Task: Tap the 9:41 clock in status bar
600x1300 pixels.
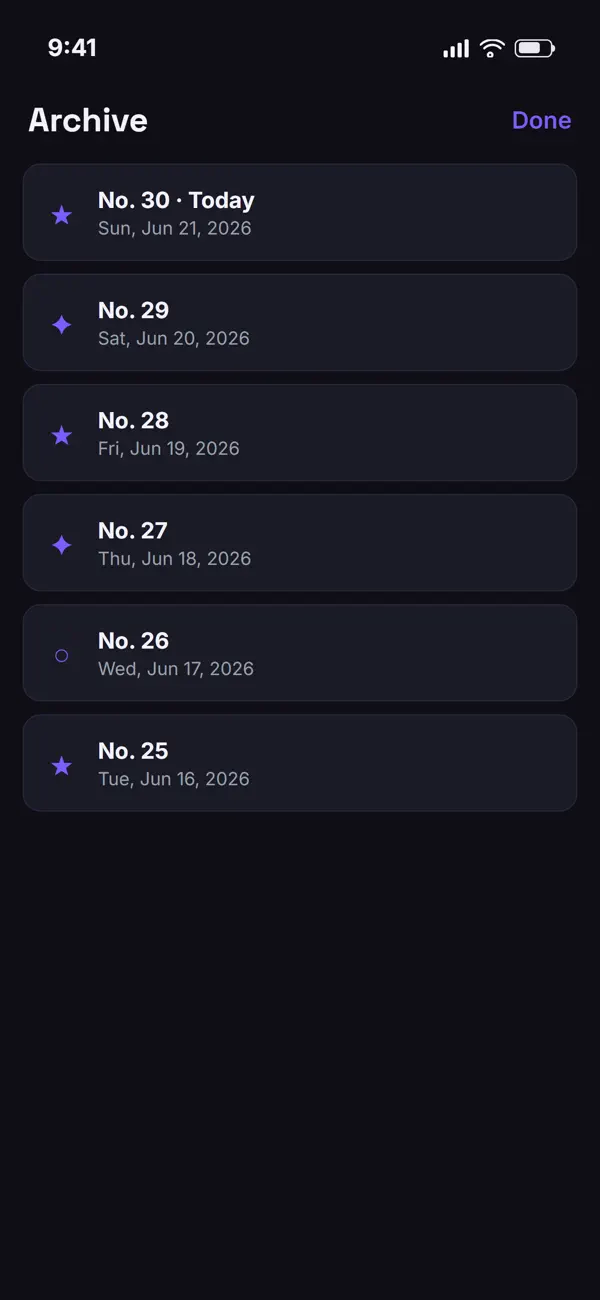Action: pos(72,48)
